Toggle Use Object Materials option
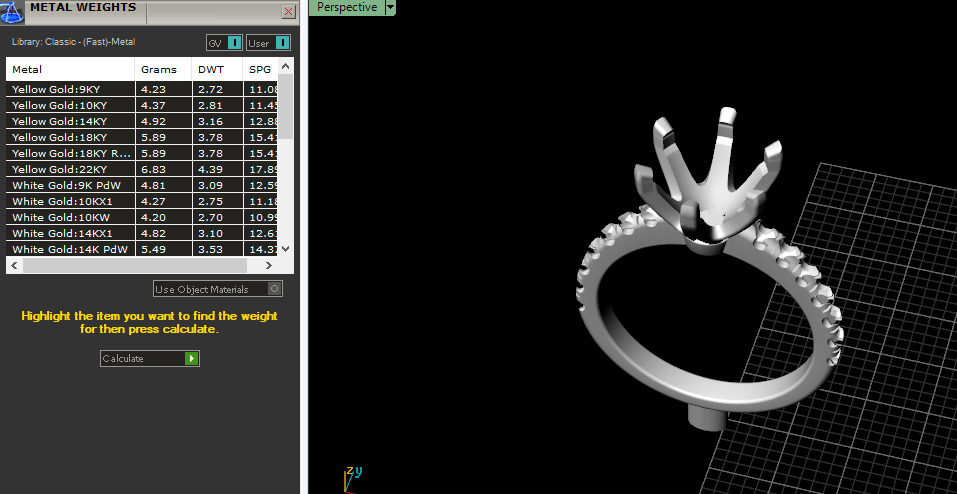 218,289
